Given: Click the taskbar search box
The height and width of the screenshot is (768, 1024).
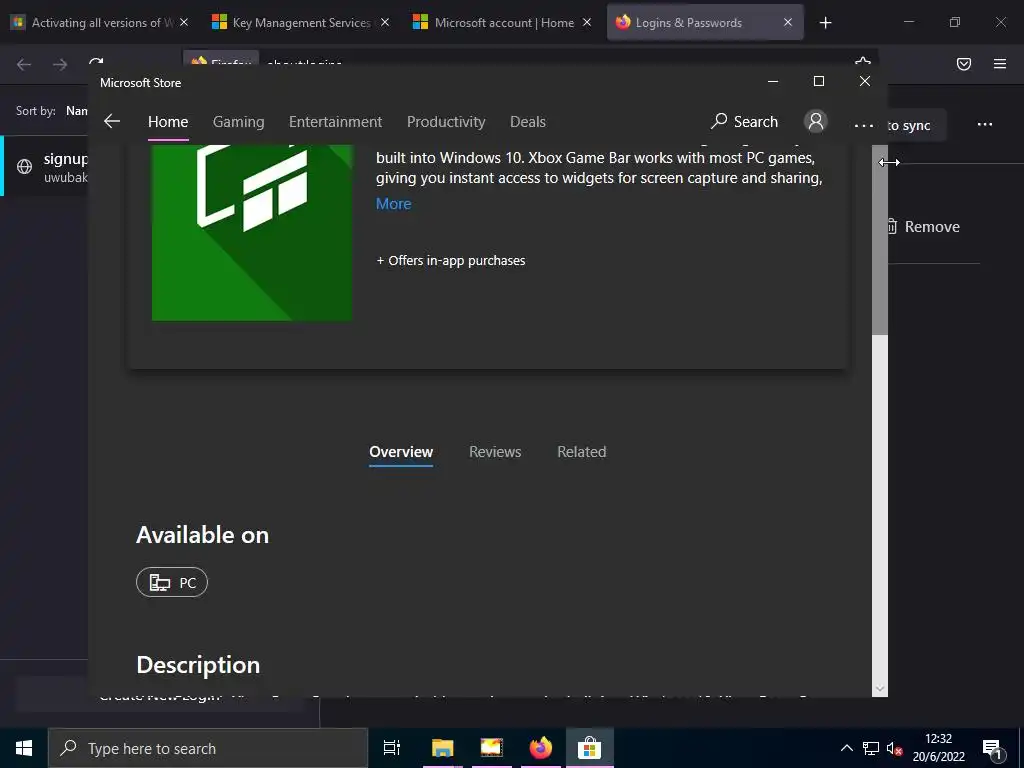Looking at the screenshot, I should pyautogui.click(x=208, y=748).
